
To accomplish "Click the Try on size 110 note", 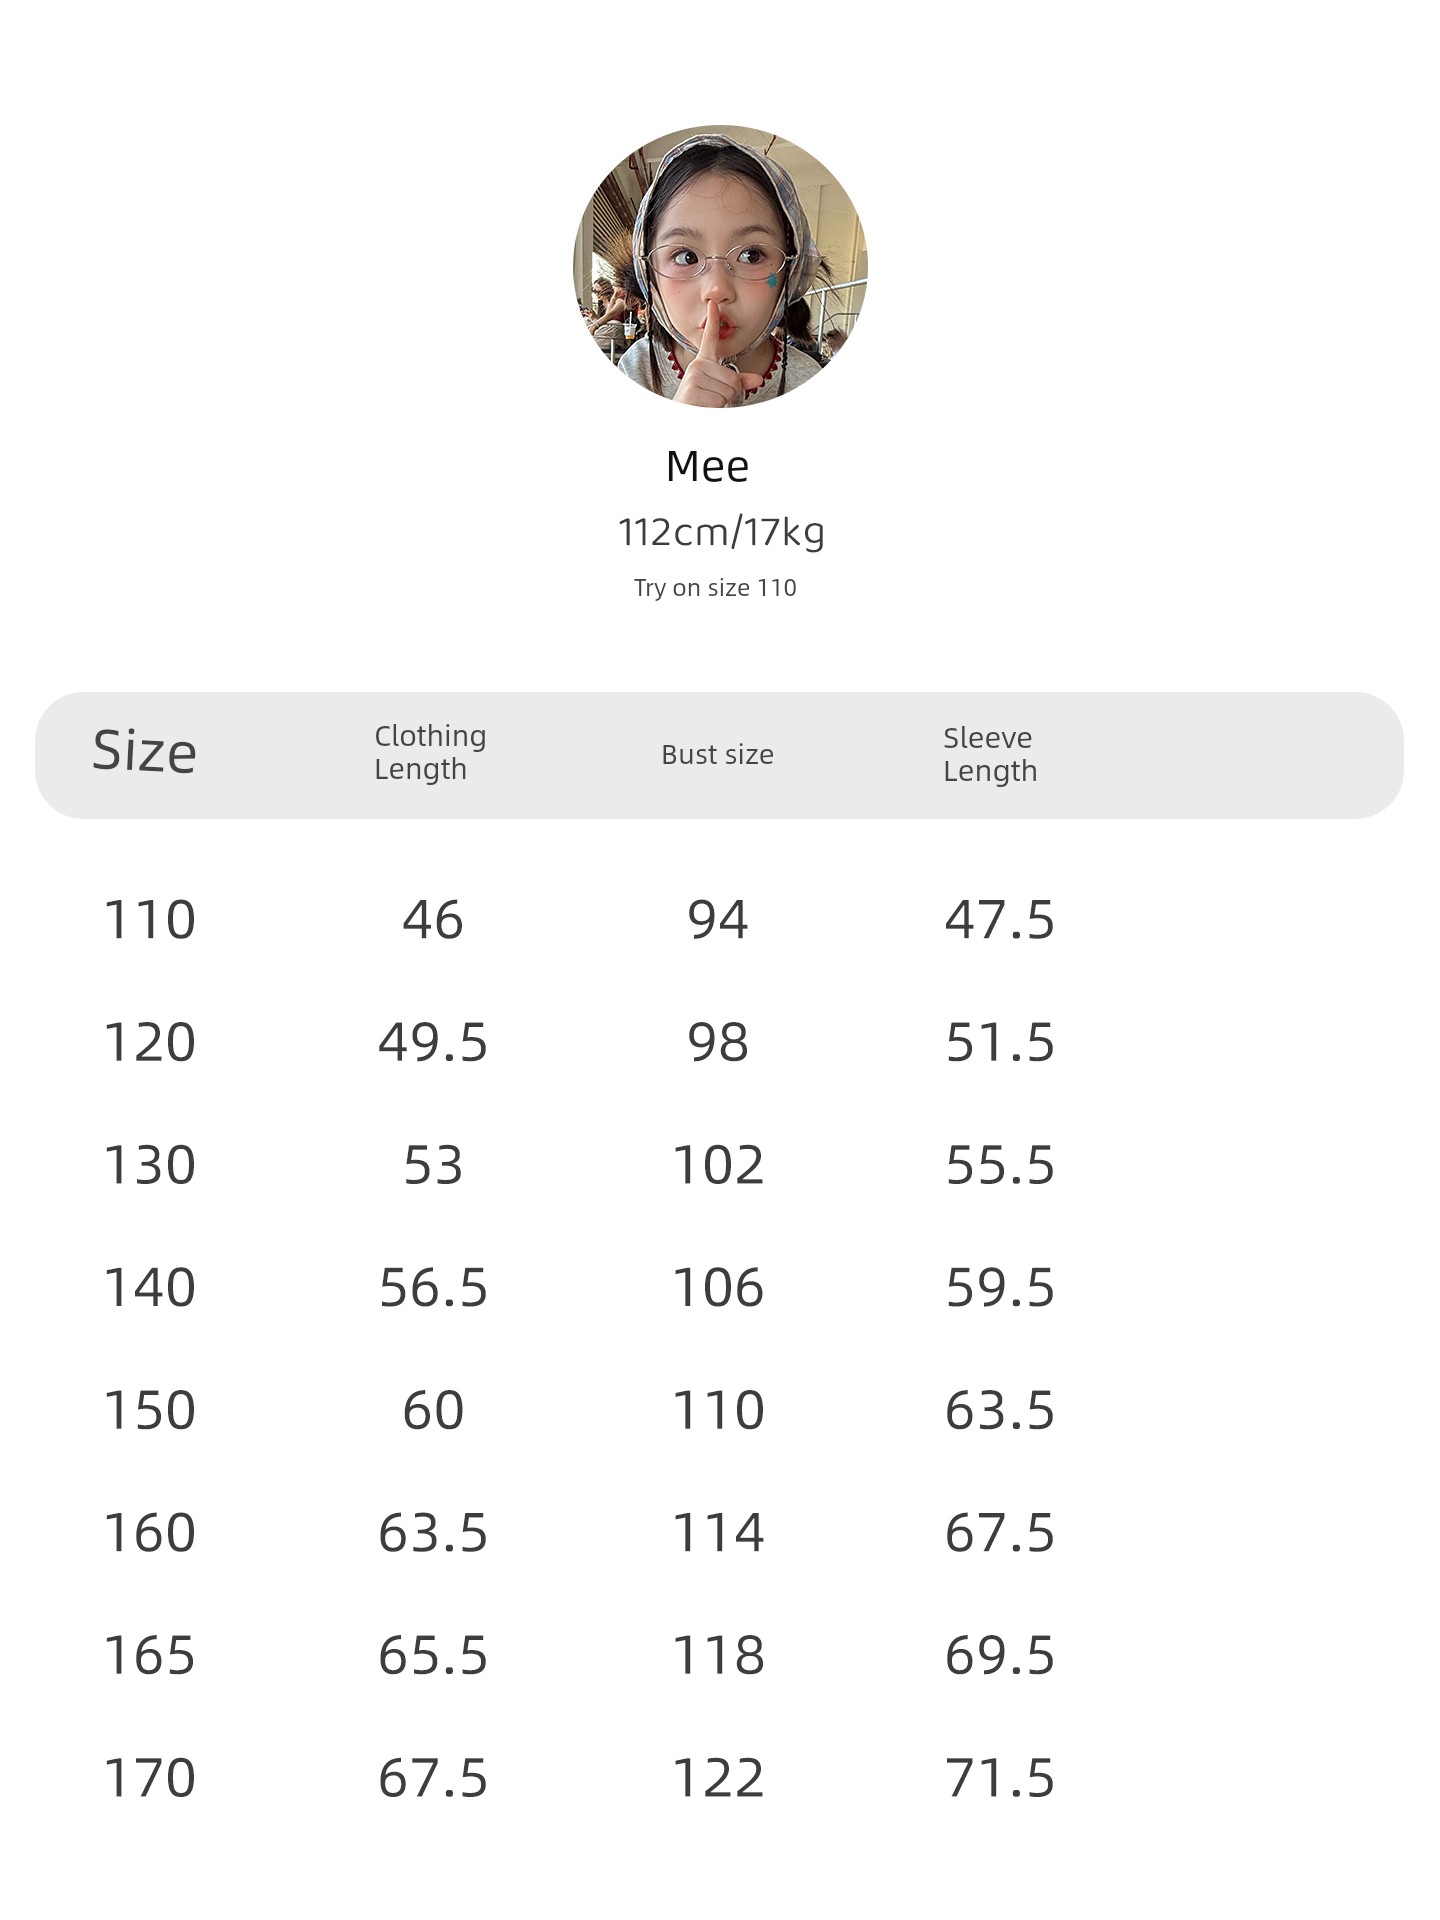I will [x=715, y=588].
